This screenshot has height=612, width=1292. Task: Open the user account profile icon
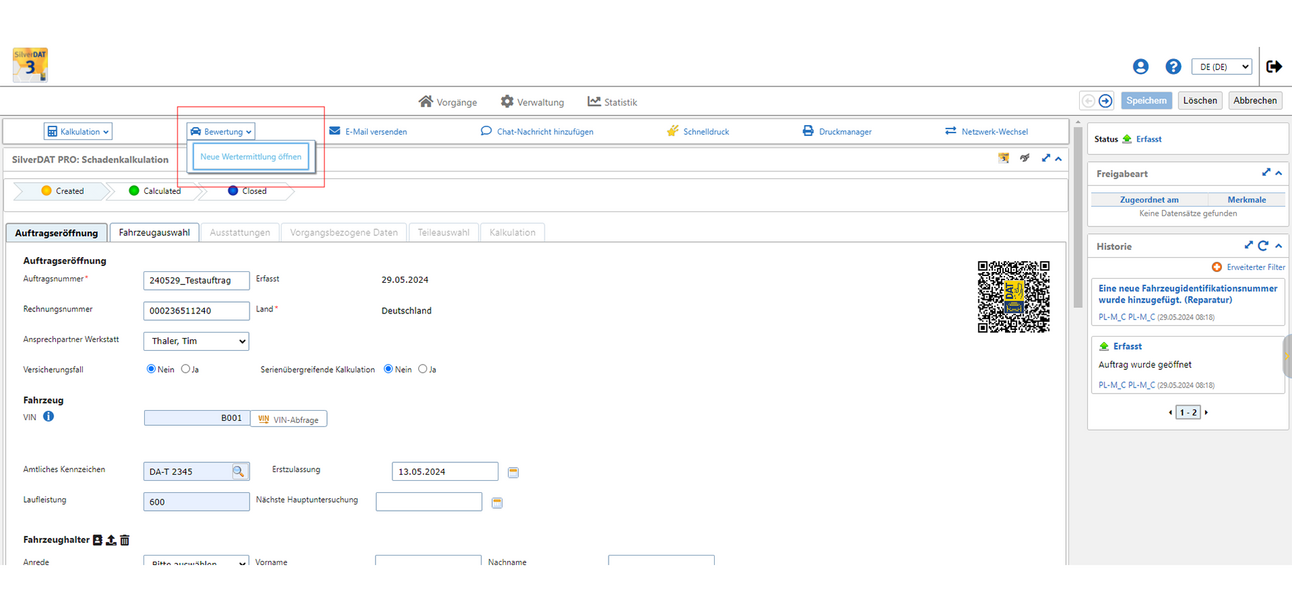click(1141, 67)
